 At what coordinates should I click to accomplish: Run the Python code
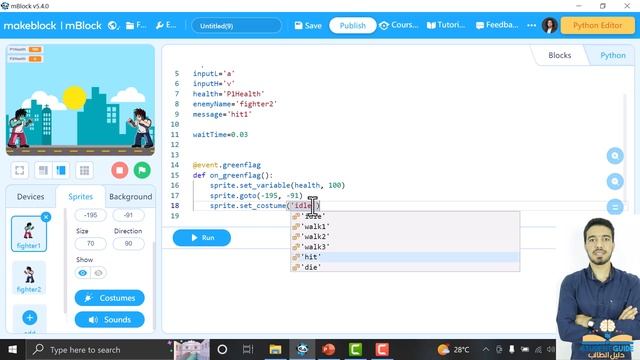pos(202,238)
